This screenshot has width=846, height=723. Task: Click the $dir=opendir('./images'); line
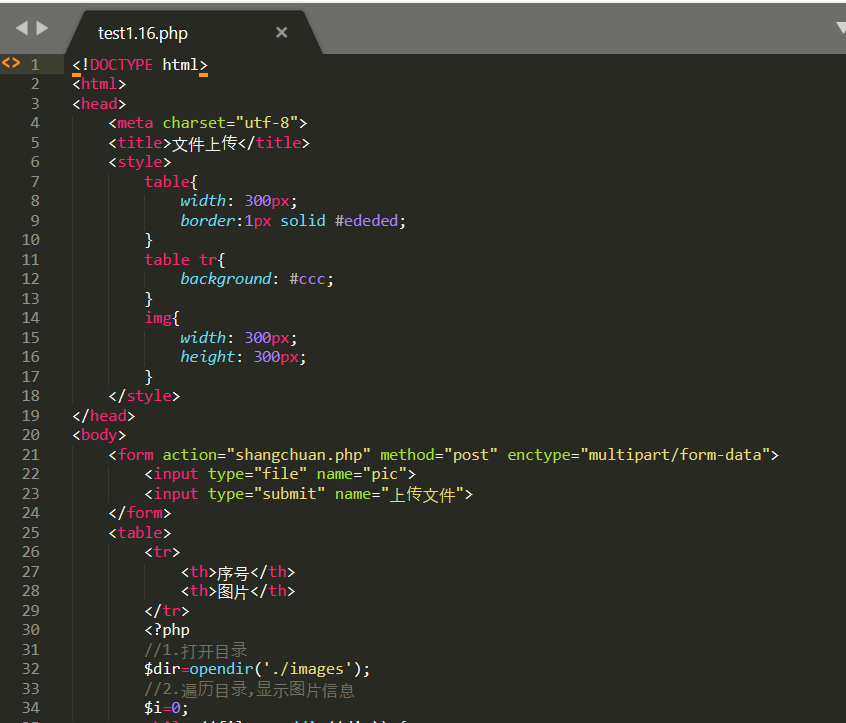coord(257,670)
